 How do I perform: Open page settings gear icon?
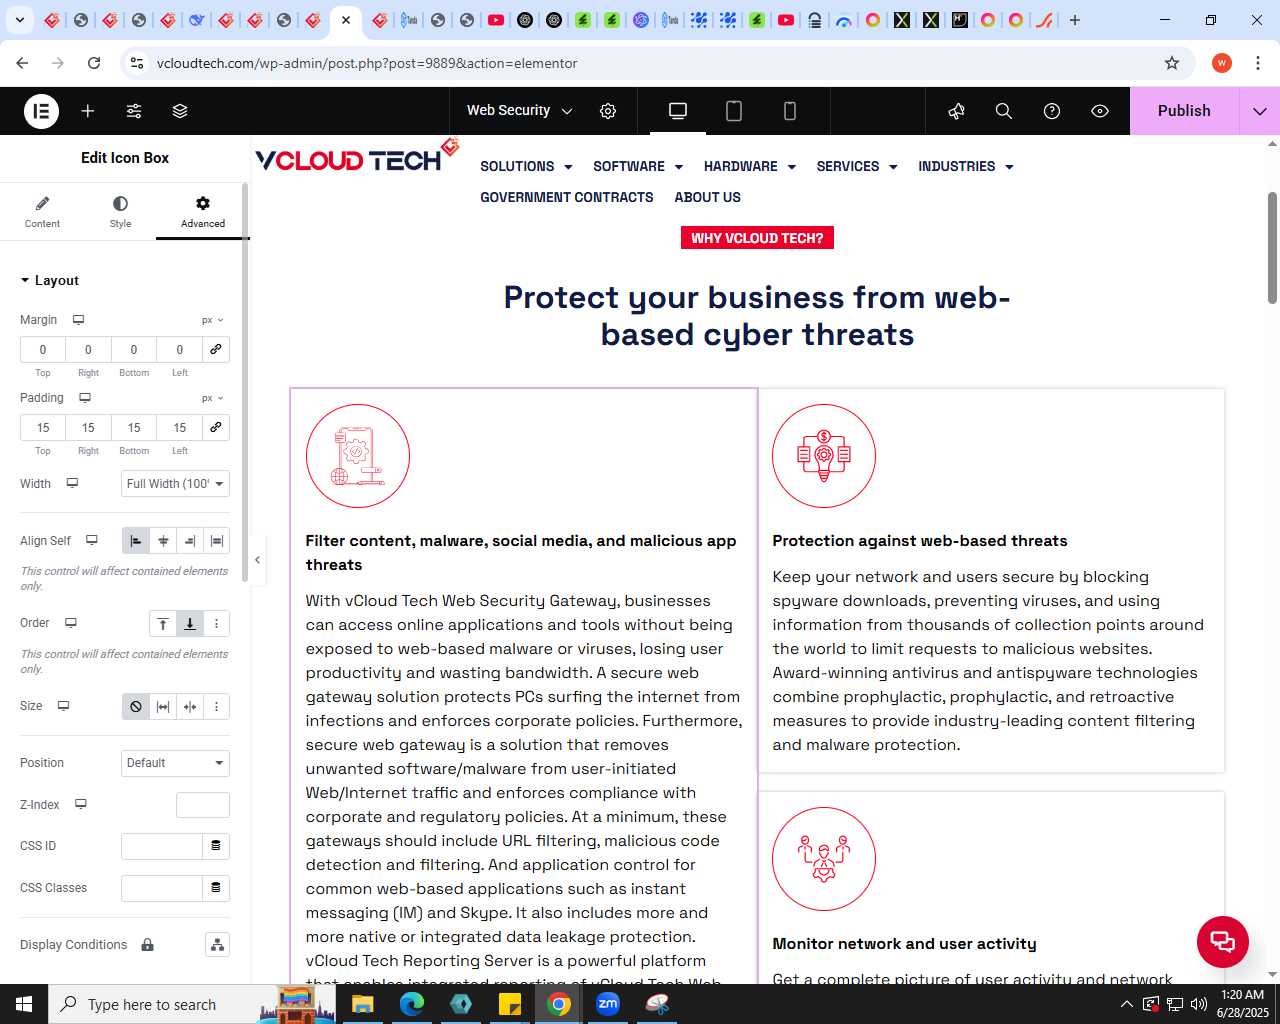[608, 111]
